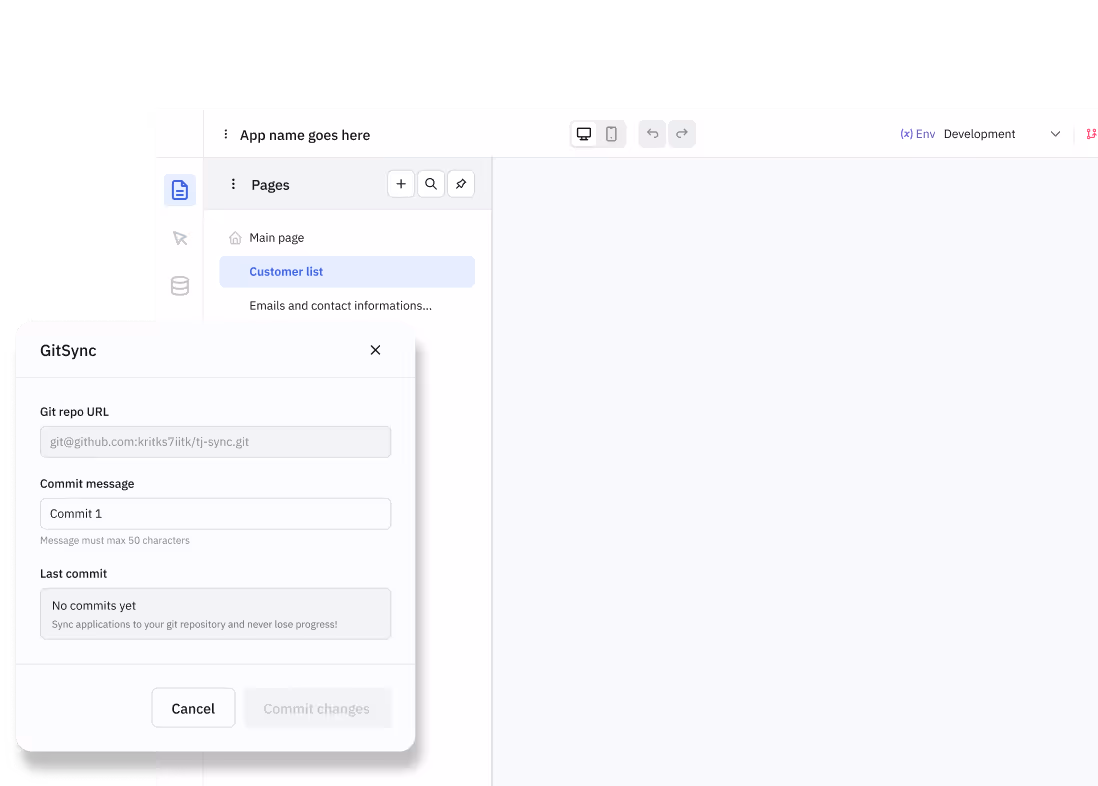Select Main page in page list
The image size is (1098, 786).
click(277, 238)
